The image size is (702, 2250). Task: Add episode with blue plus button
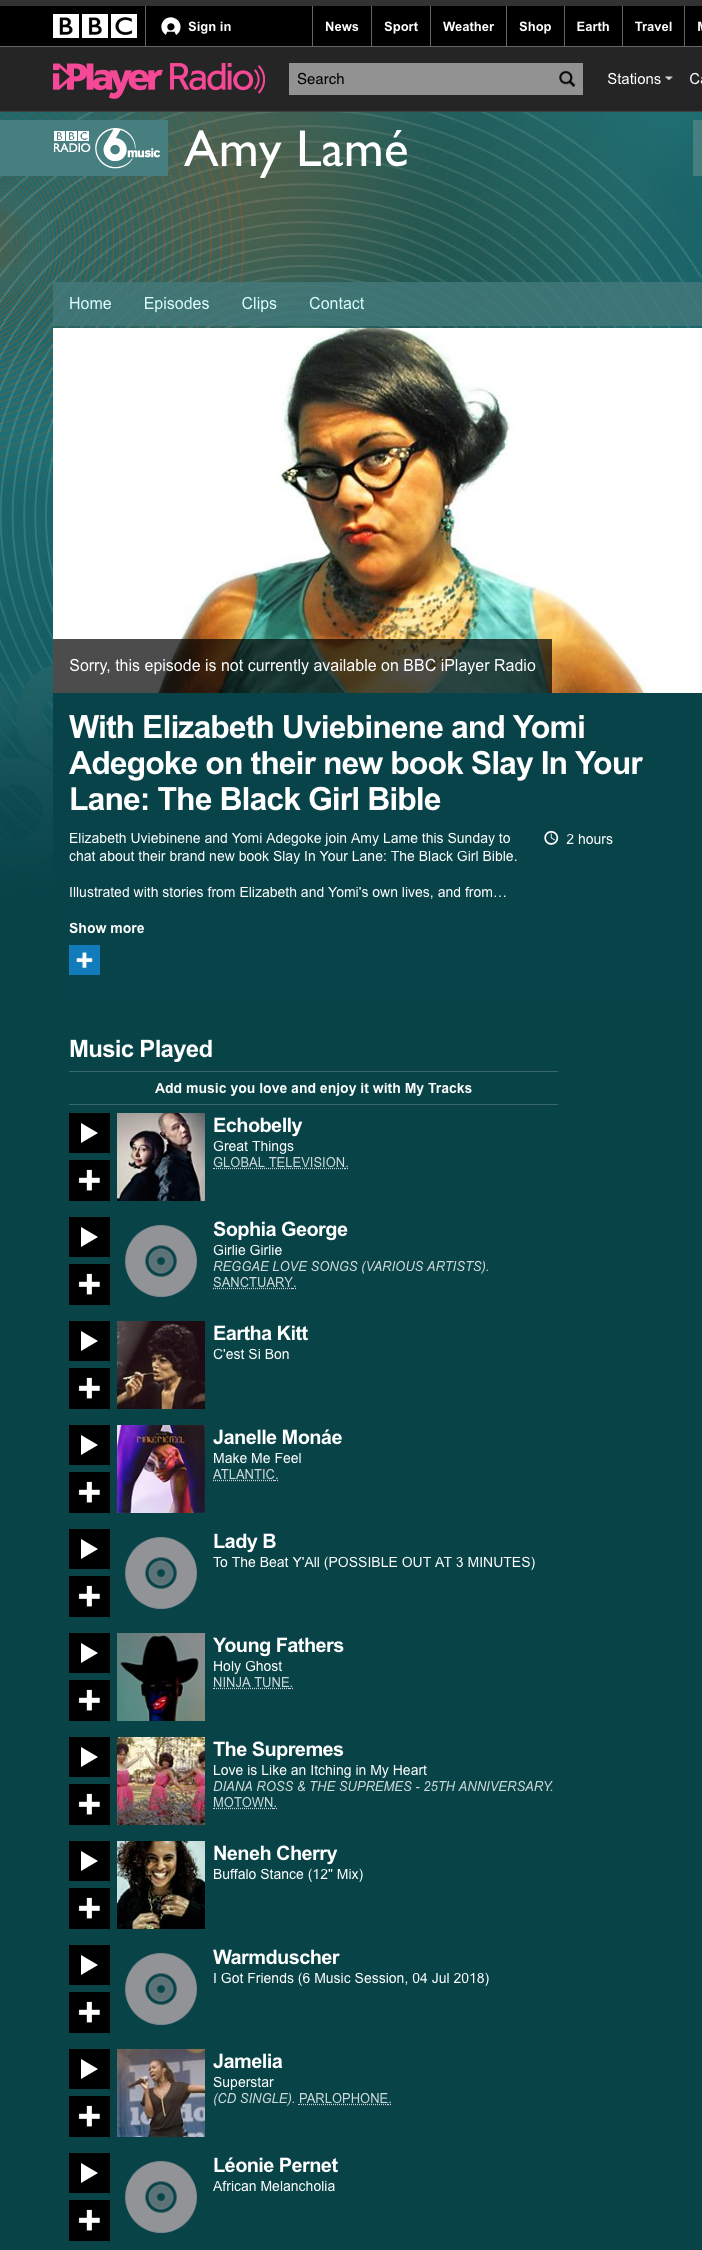click(84, 960)
